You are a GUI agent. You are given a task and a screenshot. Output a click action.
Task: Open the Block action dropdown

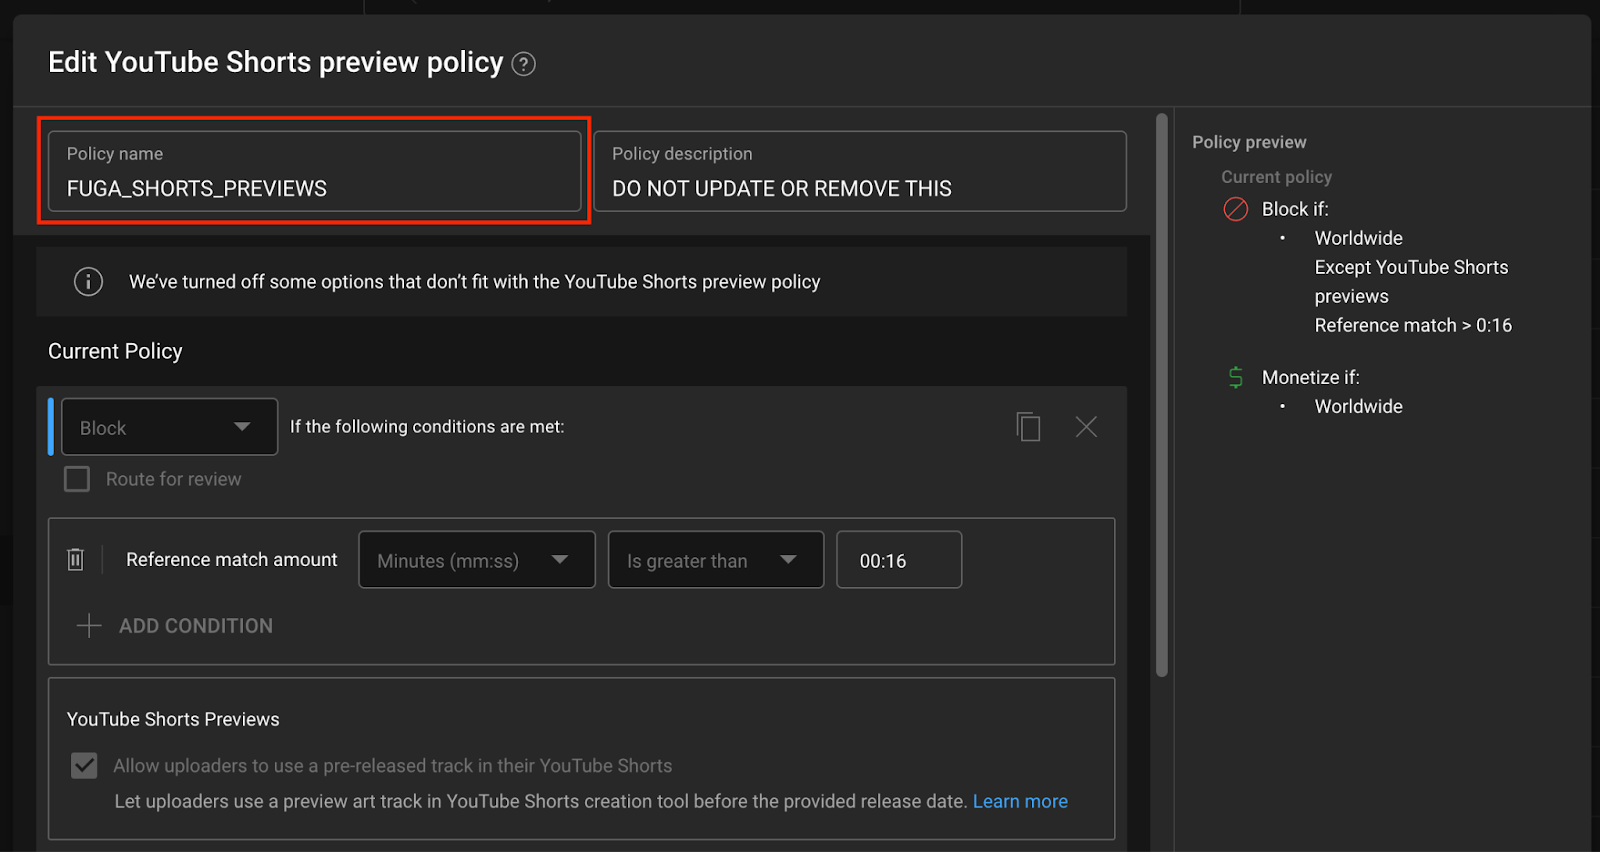[169, 427]
